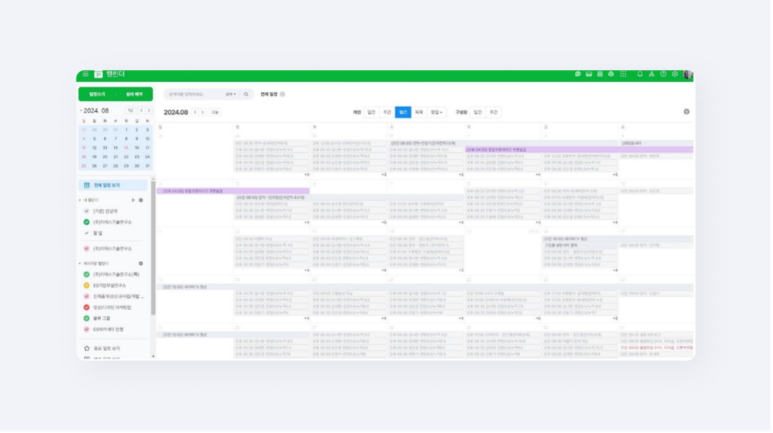This screenshot has width=773, height=433.
Task: Show more events under Thursday in the first week
Action: (538, 175)
